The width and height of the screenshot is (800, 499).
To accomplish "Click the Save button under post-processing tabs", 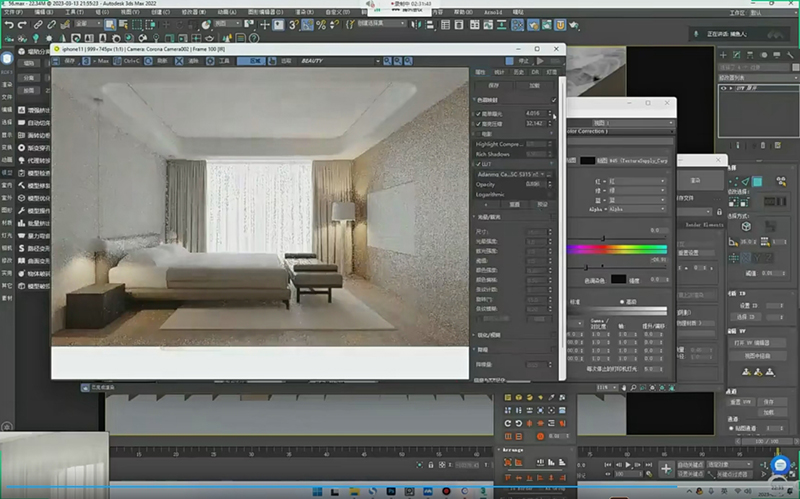I will click(x=493, y=86).
